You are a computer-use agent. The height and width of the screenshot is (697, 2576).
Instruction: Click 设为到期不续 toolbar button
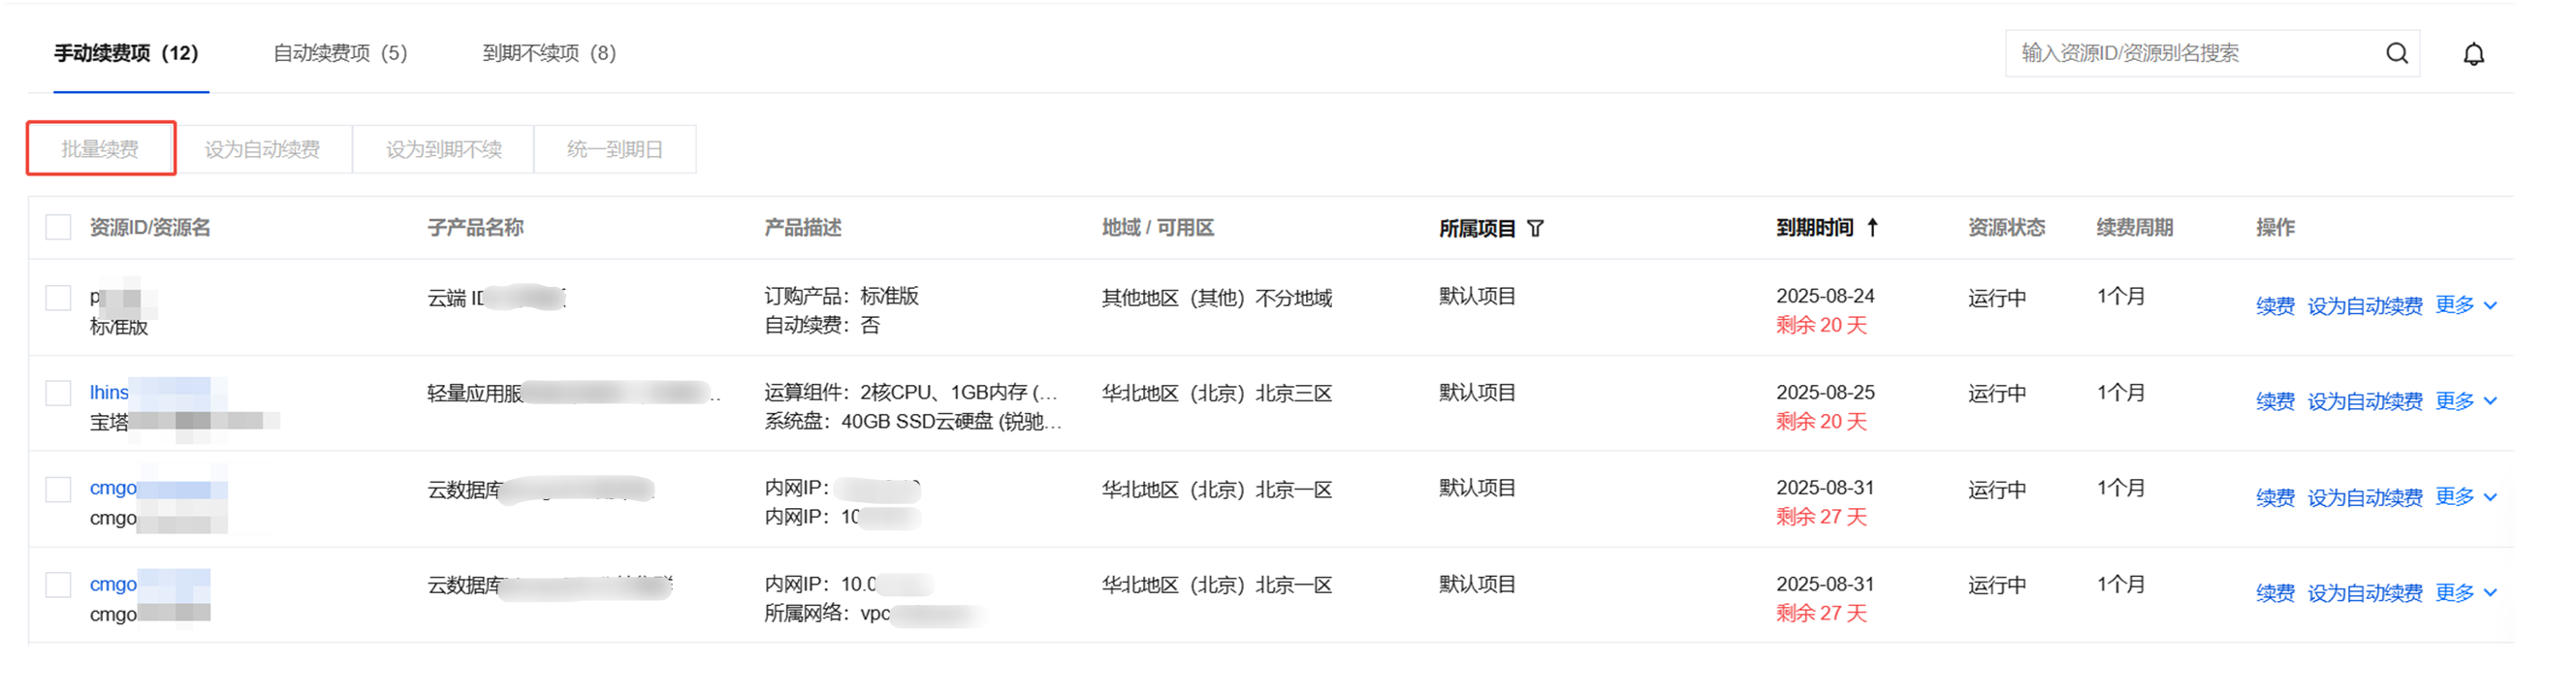coord(443,150)
